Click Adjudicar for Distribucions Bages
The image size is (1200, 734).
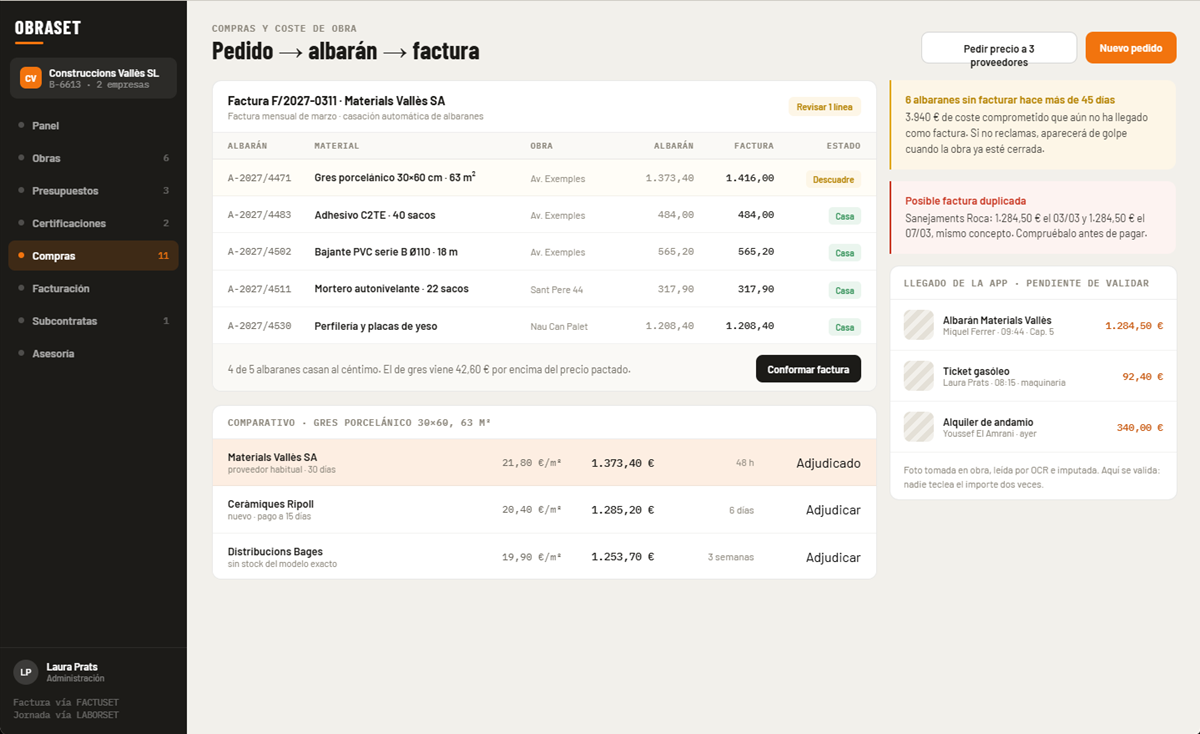[833, 557]
